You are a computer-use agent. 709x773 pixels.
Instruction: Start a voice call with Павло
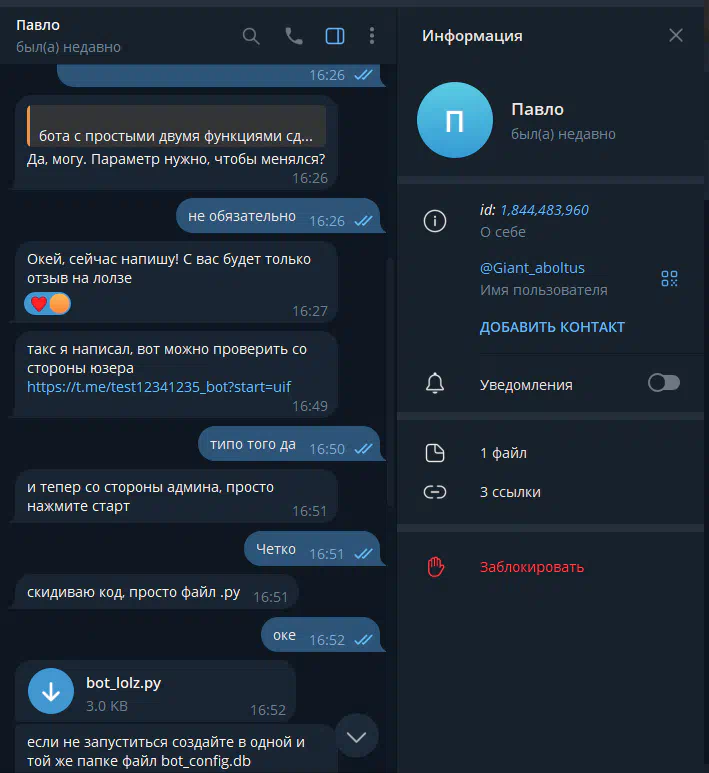coord(294,36)
